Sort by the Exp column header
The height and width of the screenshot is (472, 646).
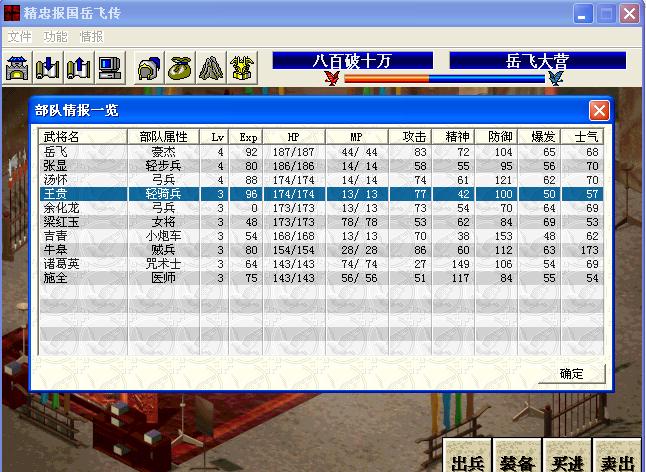(x=246, y=137)
